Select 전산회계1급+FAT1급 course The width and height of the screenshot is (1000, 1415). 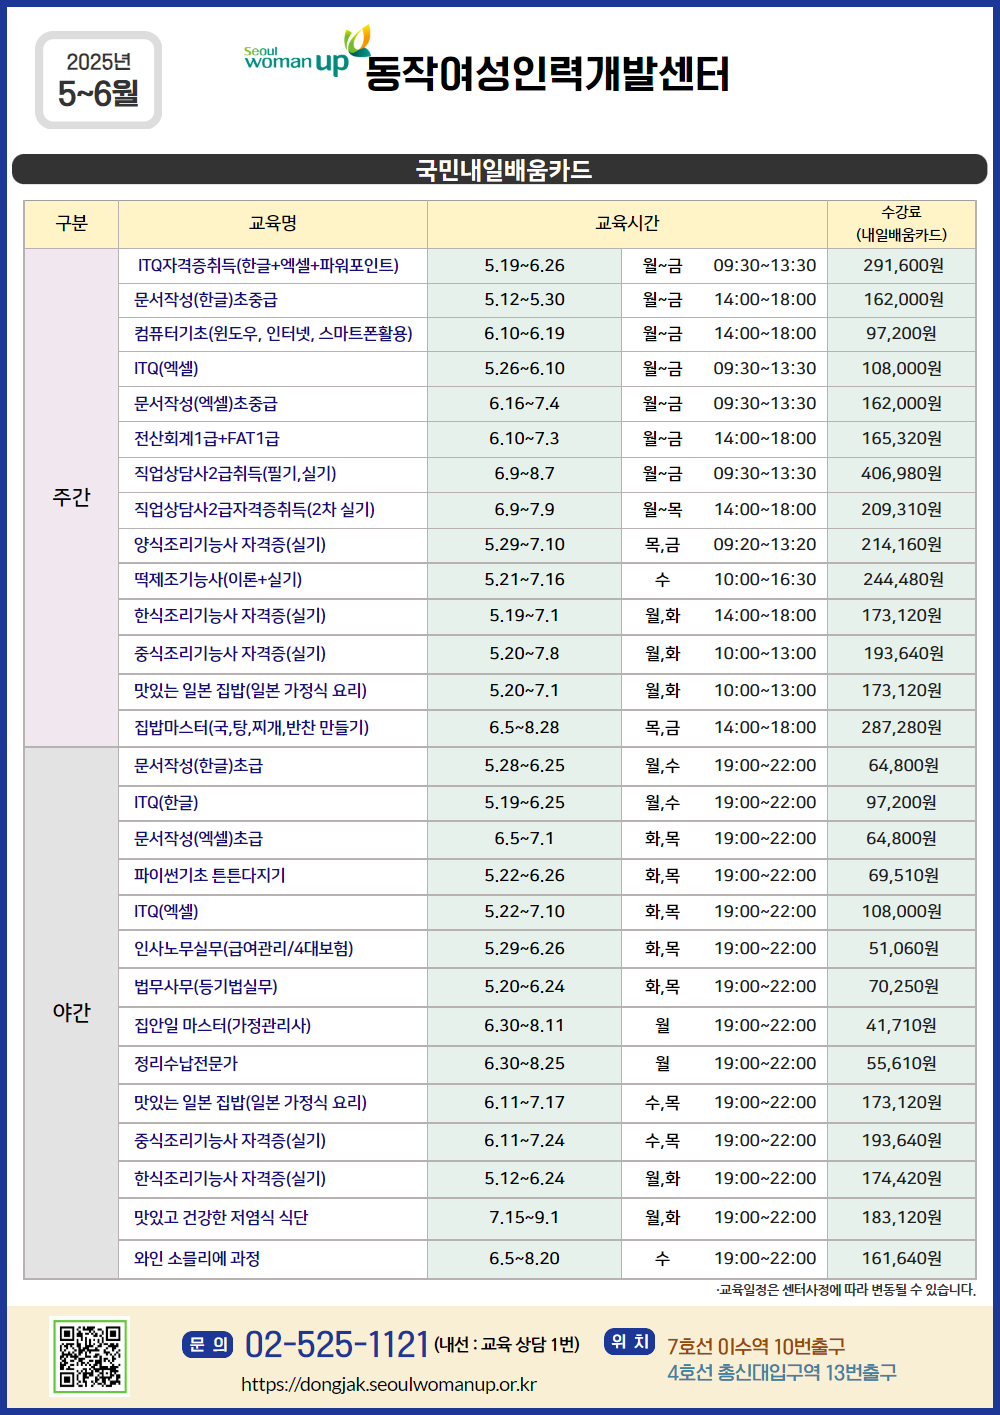point(207,439)
